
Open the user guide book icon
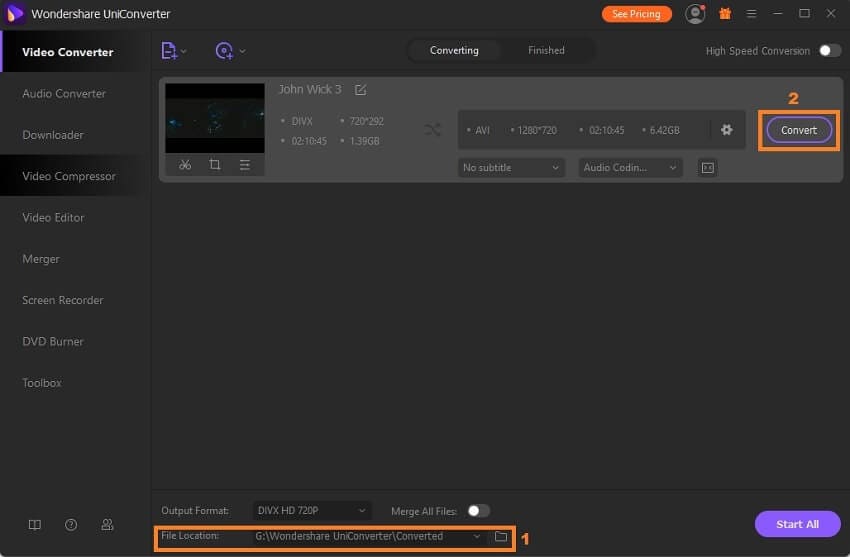pos(35,524)
